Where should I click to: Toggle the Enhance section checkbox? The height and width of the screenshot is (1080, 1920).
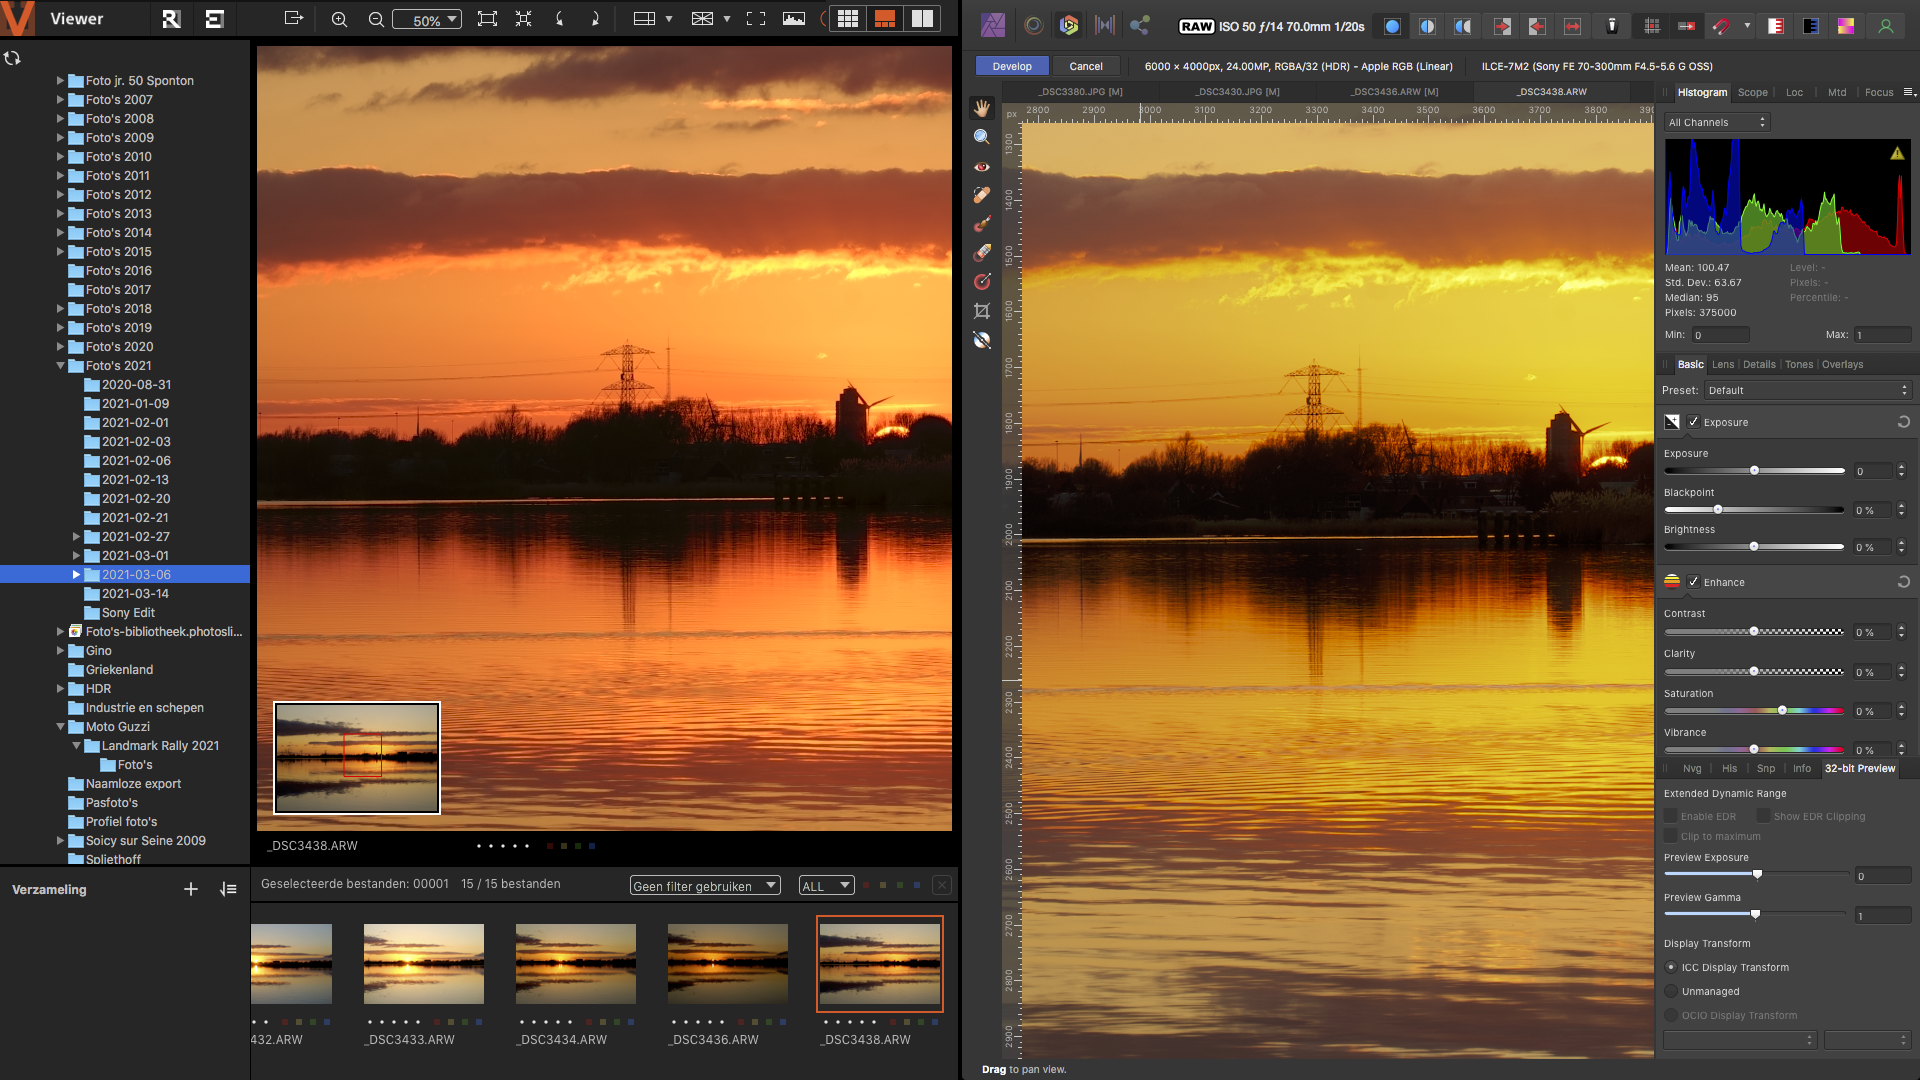point(1694,582)
